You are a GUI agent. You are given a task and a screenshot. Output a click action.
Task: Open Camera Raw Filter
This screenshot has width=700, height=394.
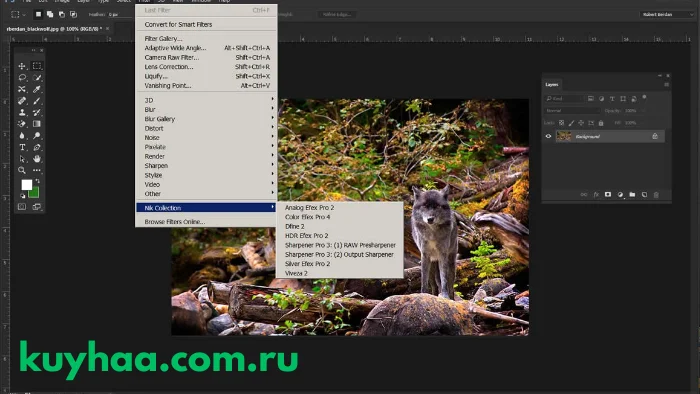tap(206, 58)
